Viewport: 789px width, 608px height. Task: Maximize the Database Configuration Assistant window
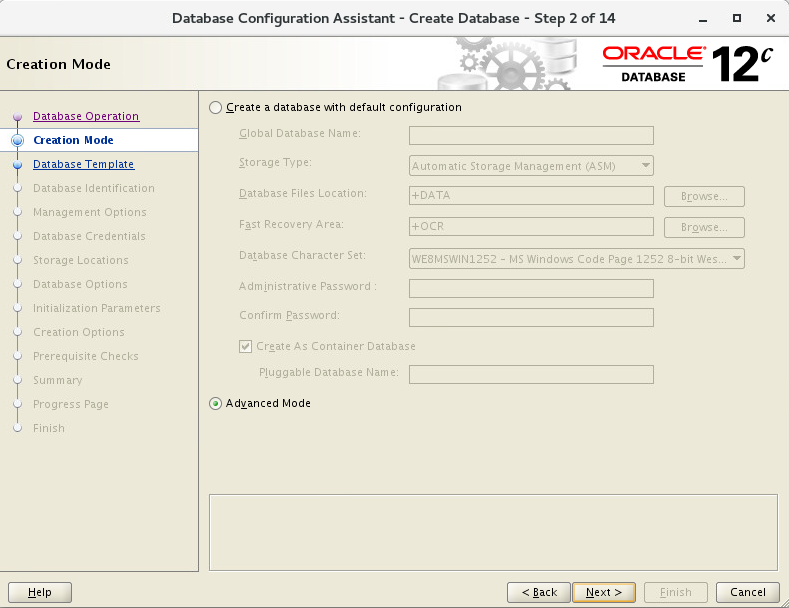tap(737, 18)
